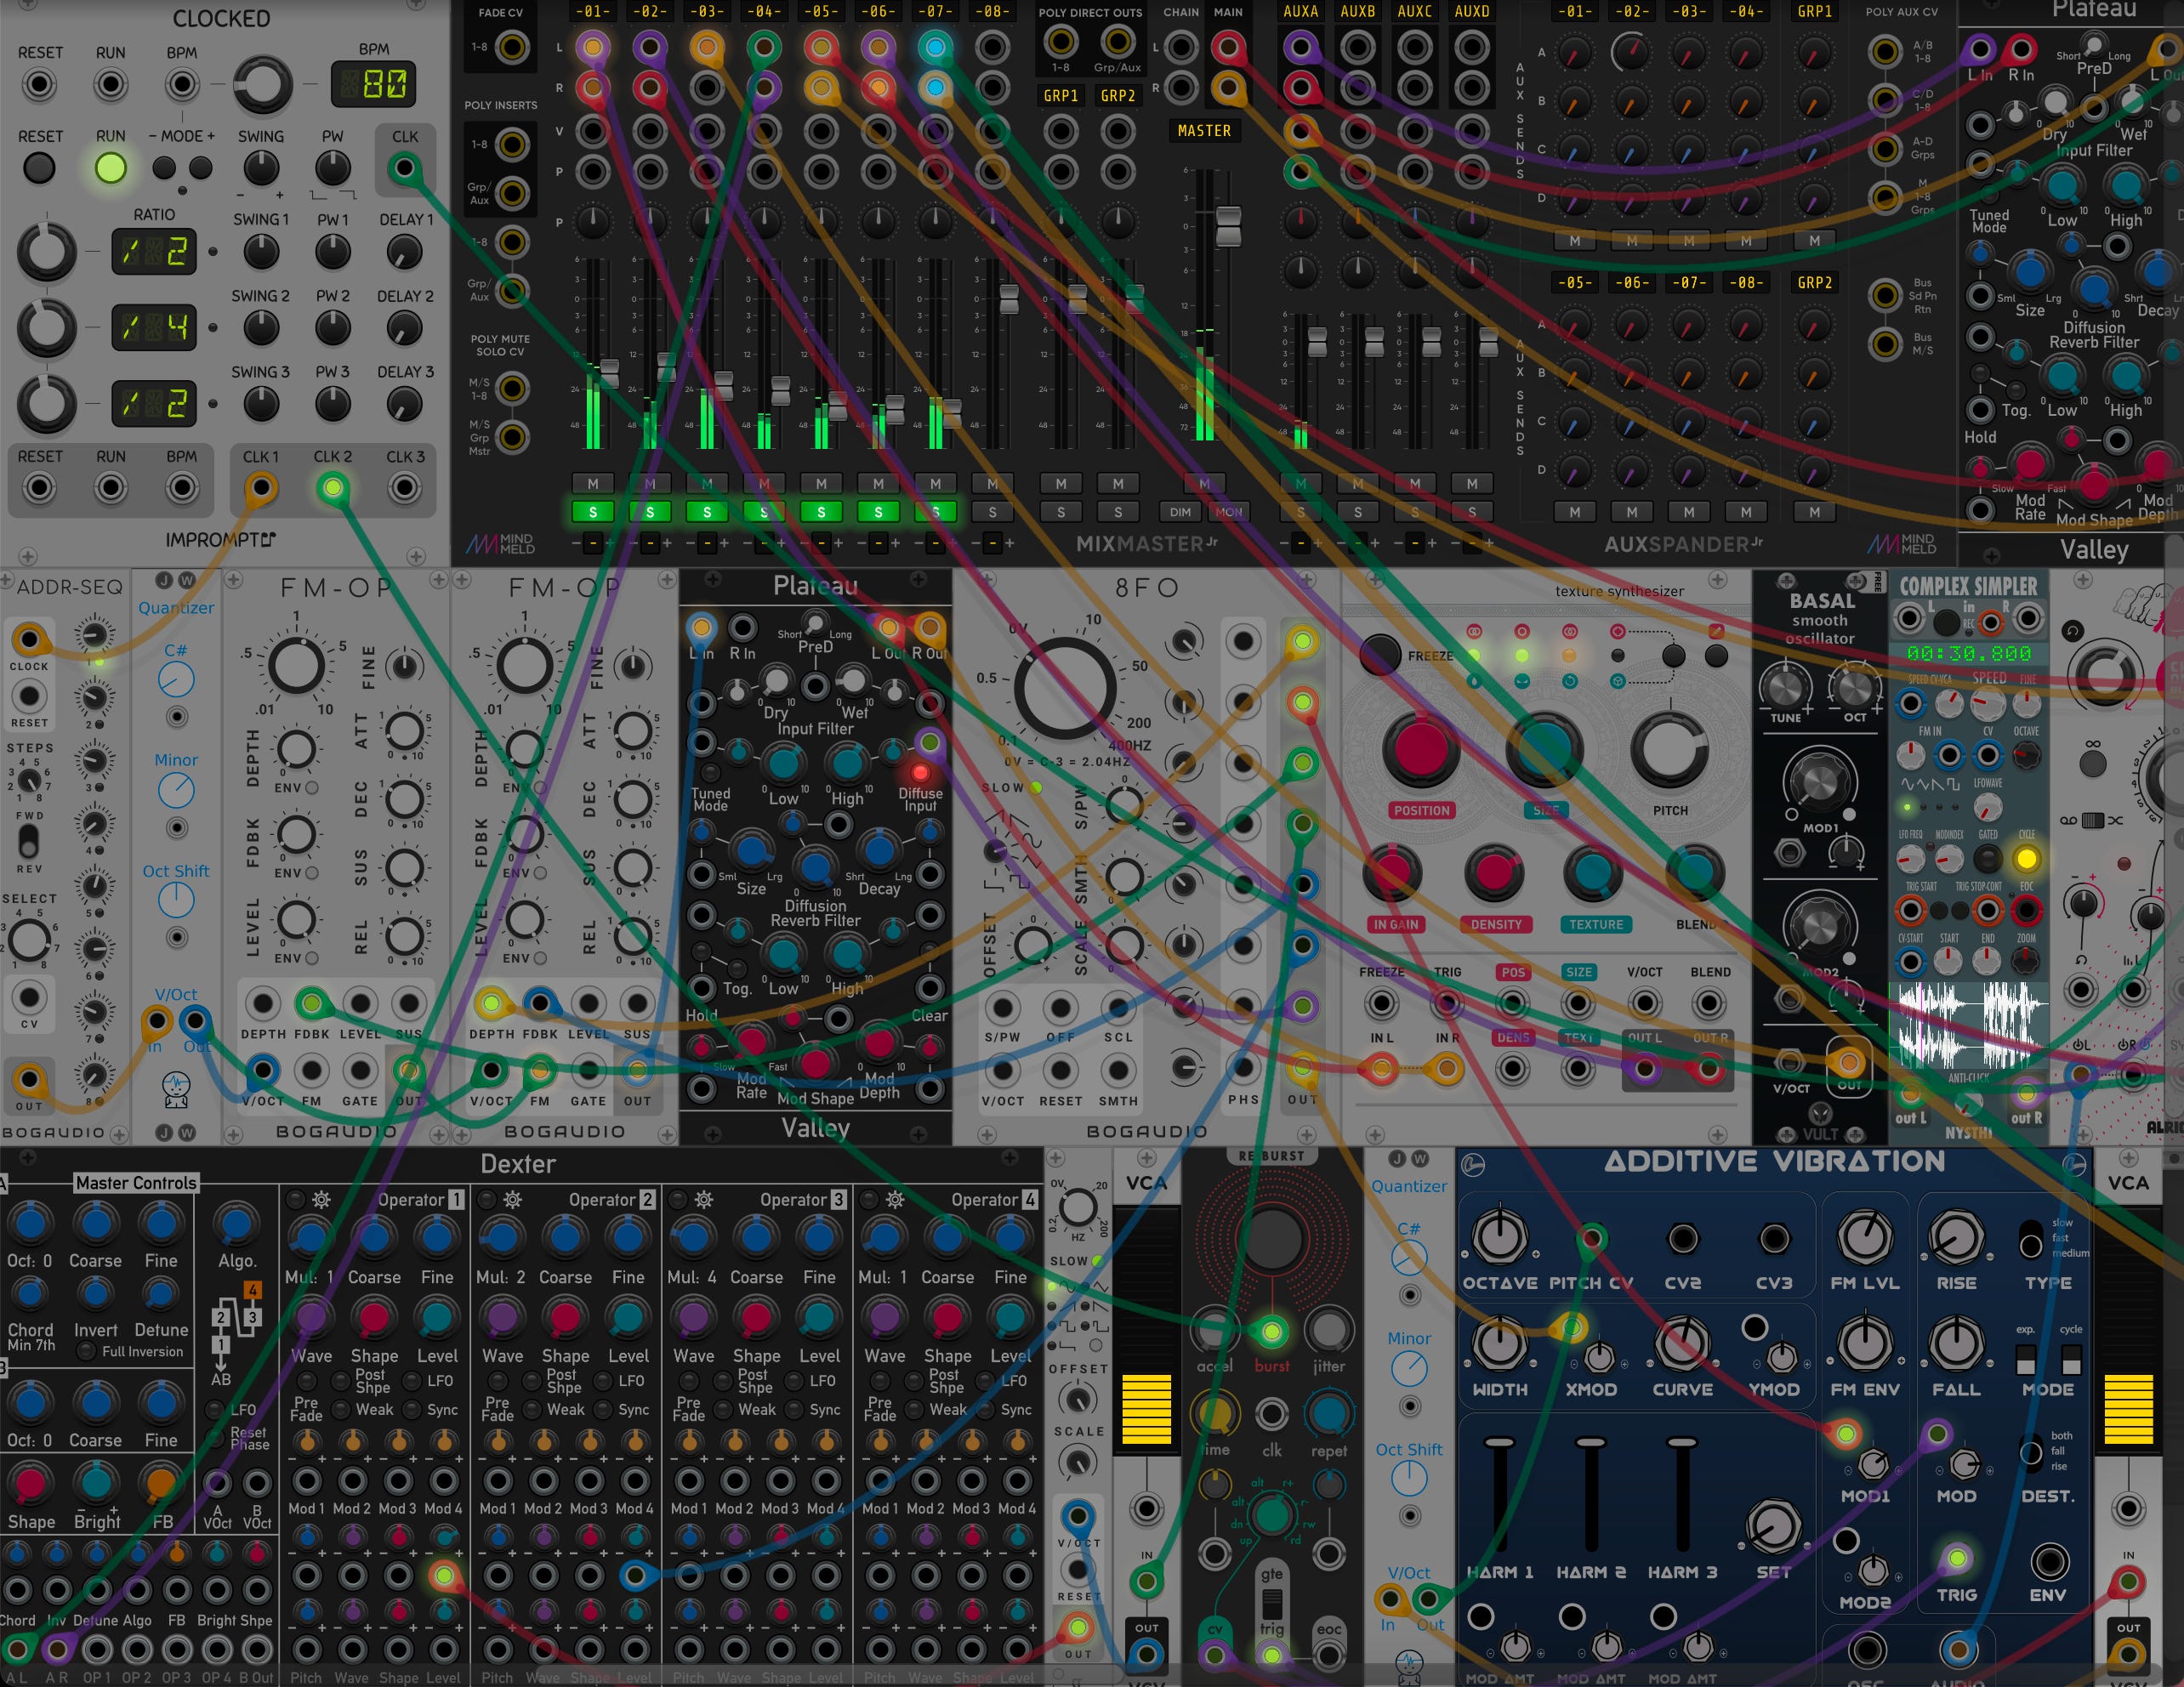Flip the gte/trig switch on RE BURST
The image size is (2184, 1687).
pyautogui.click(x=1272, y=1603)
